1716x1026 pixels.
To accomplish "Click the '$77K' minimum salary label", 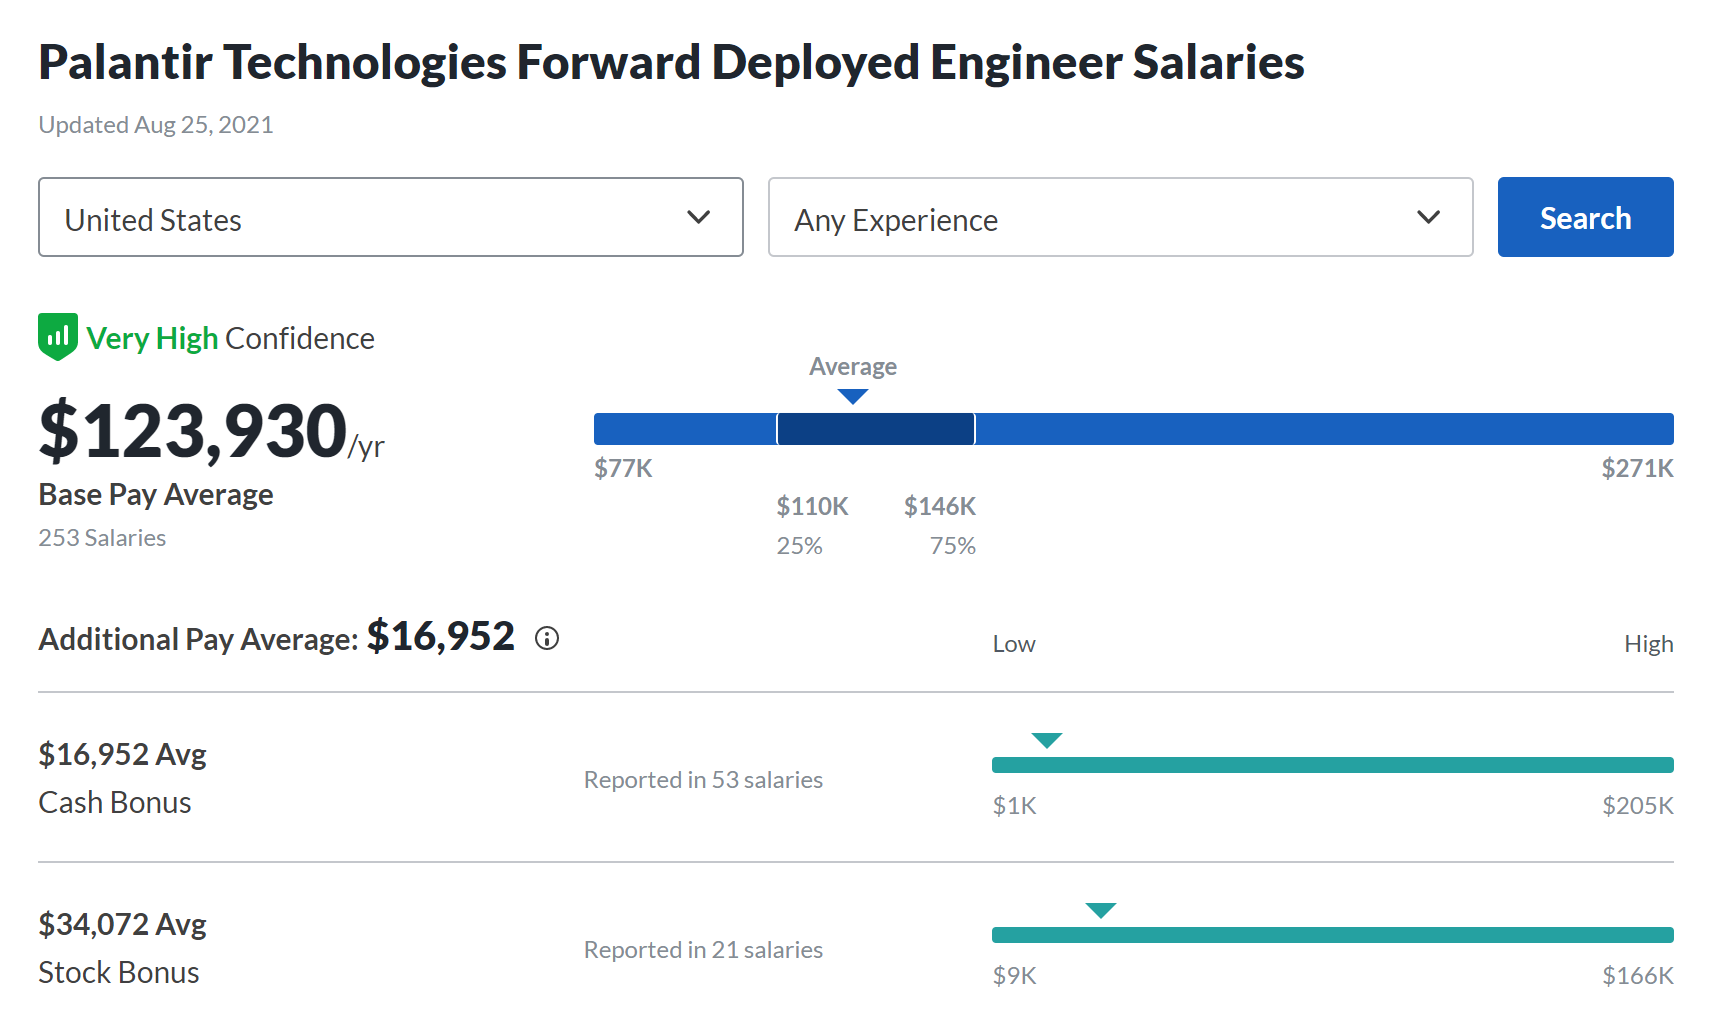I will (623, 468).
